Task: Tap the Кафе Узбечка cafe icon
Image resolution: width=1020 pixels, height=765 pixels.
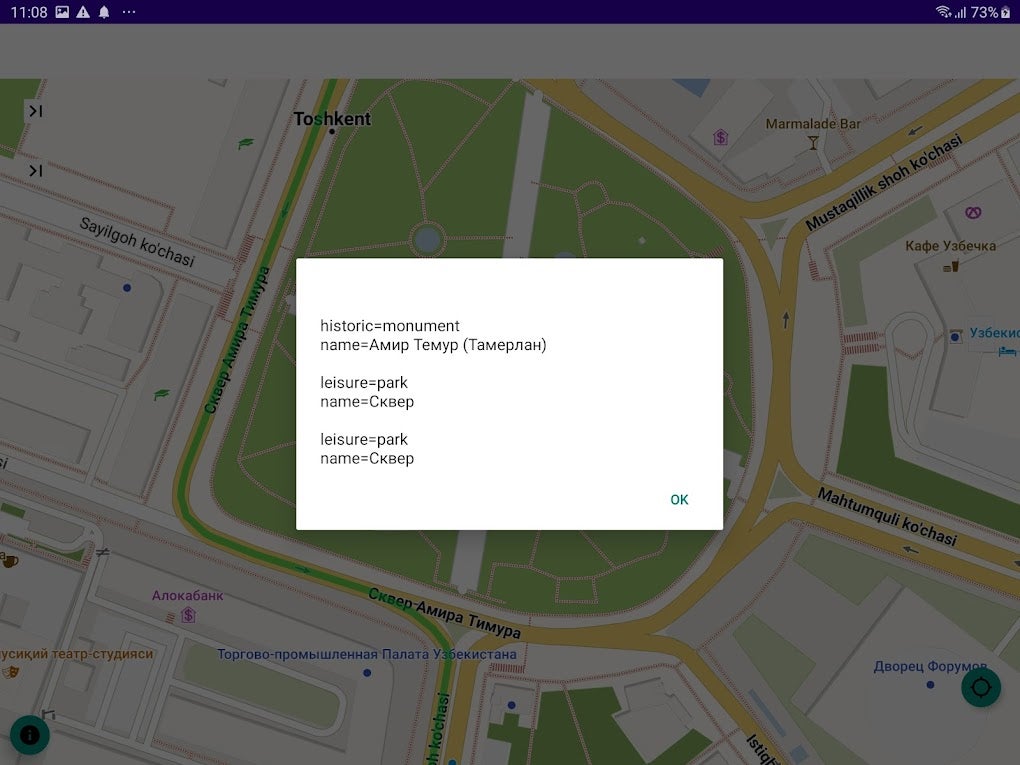Action: (x=951, y=265)
